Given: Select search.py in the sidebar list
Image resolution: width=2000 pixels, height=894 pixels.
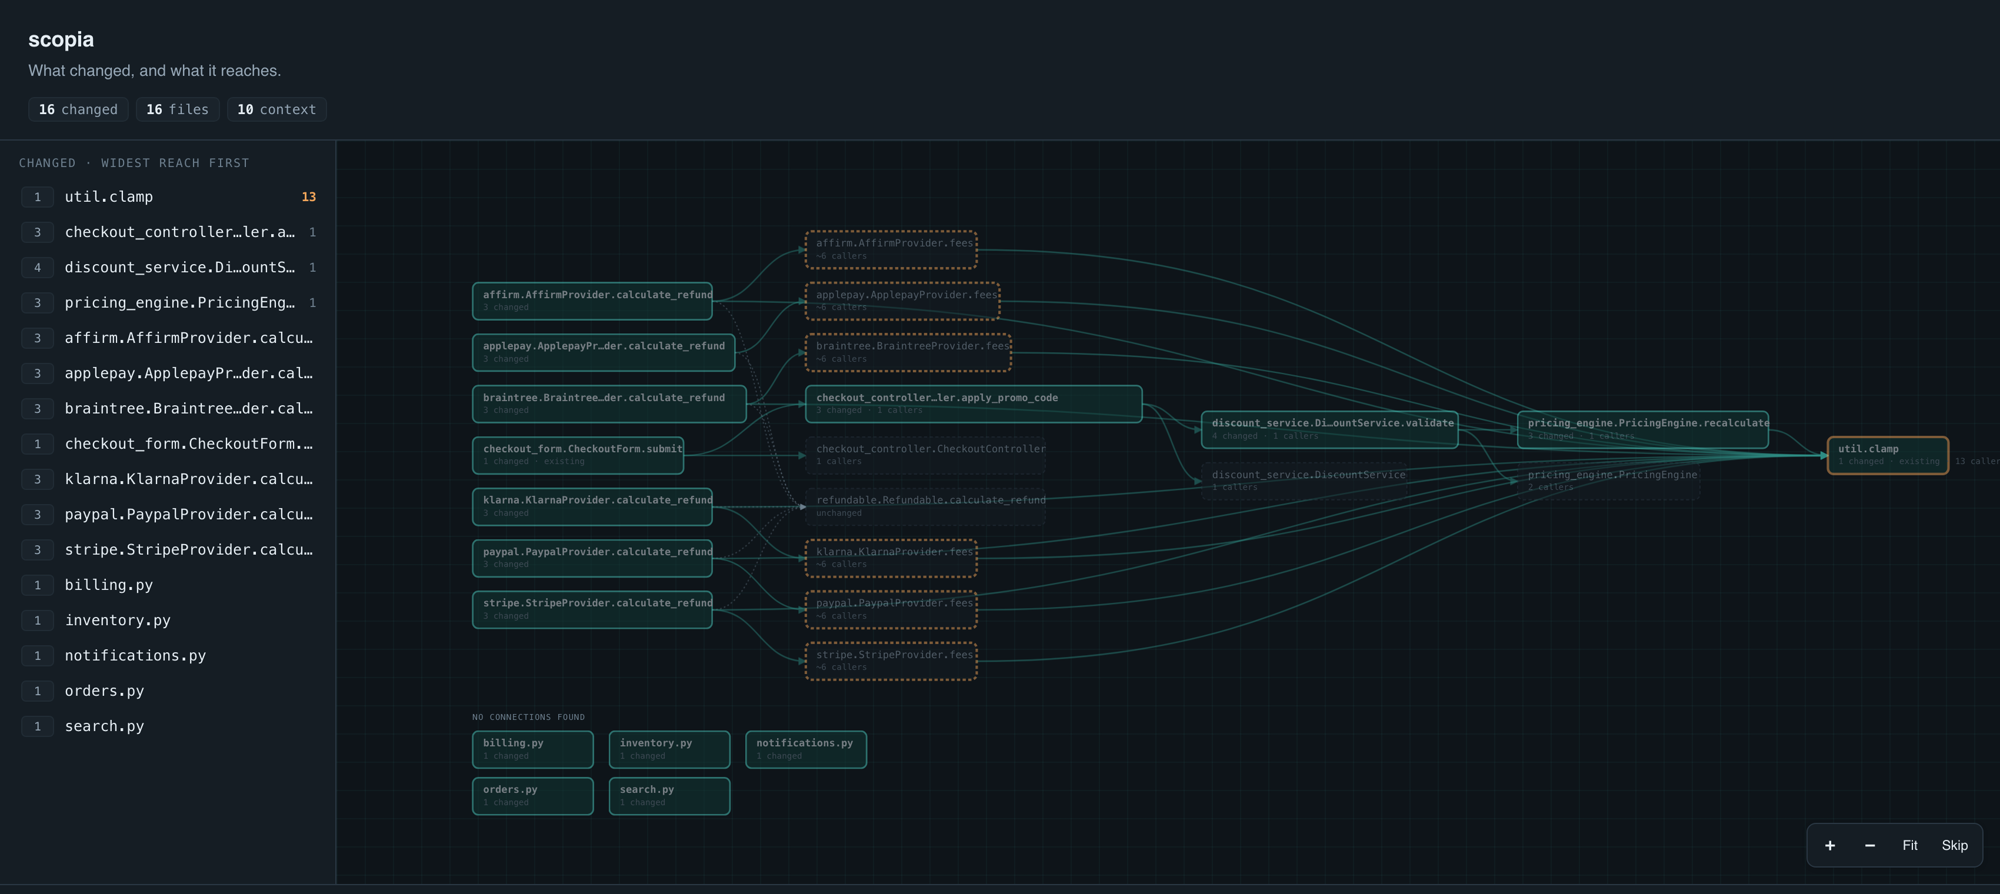Looking at the screenshot, I should point(168,726).
